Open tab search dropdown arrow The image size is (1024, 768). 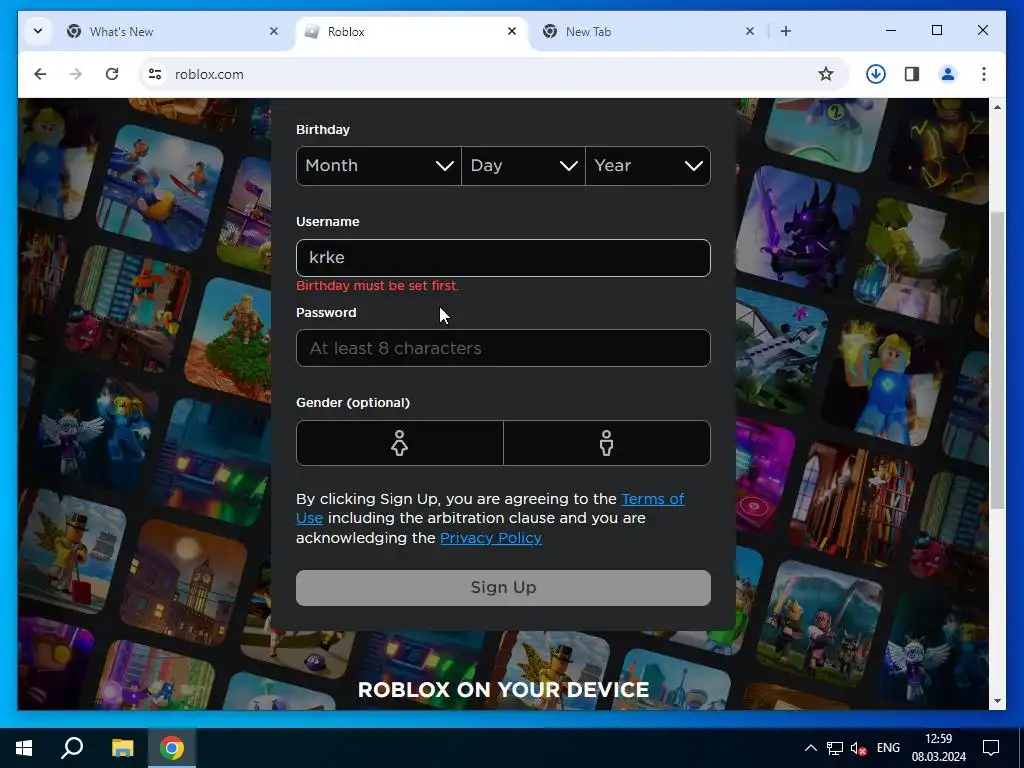[38, 31]
